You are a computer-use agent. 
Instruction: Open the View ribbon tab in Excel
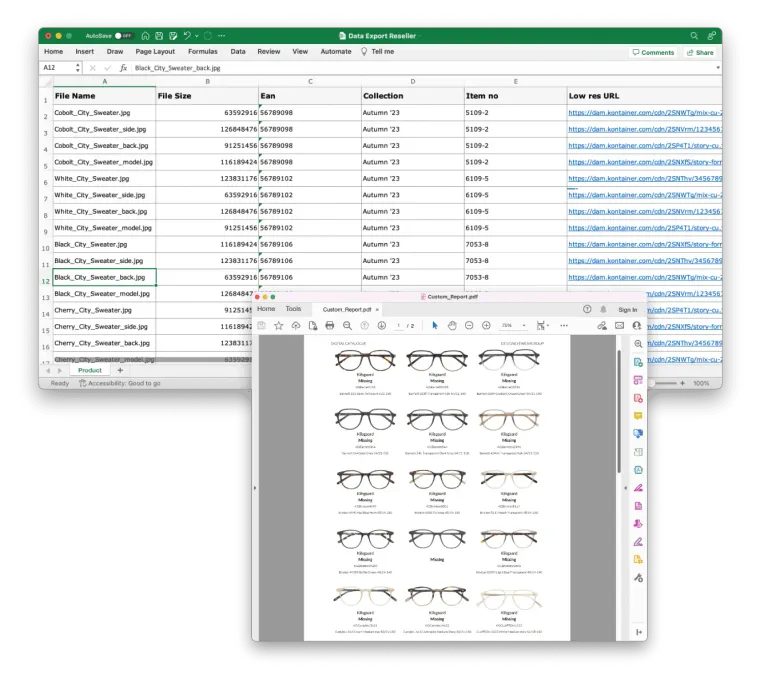pos(300,51)
